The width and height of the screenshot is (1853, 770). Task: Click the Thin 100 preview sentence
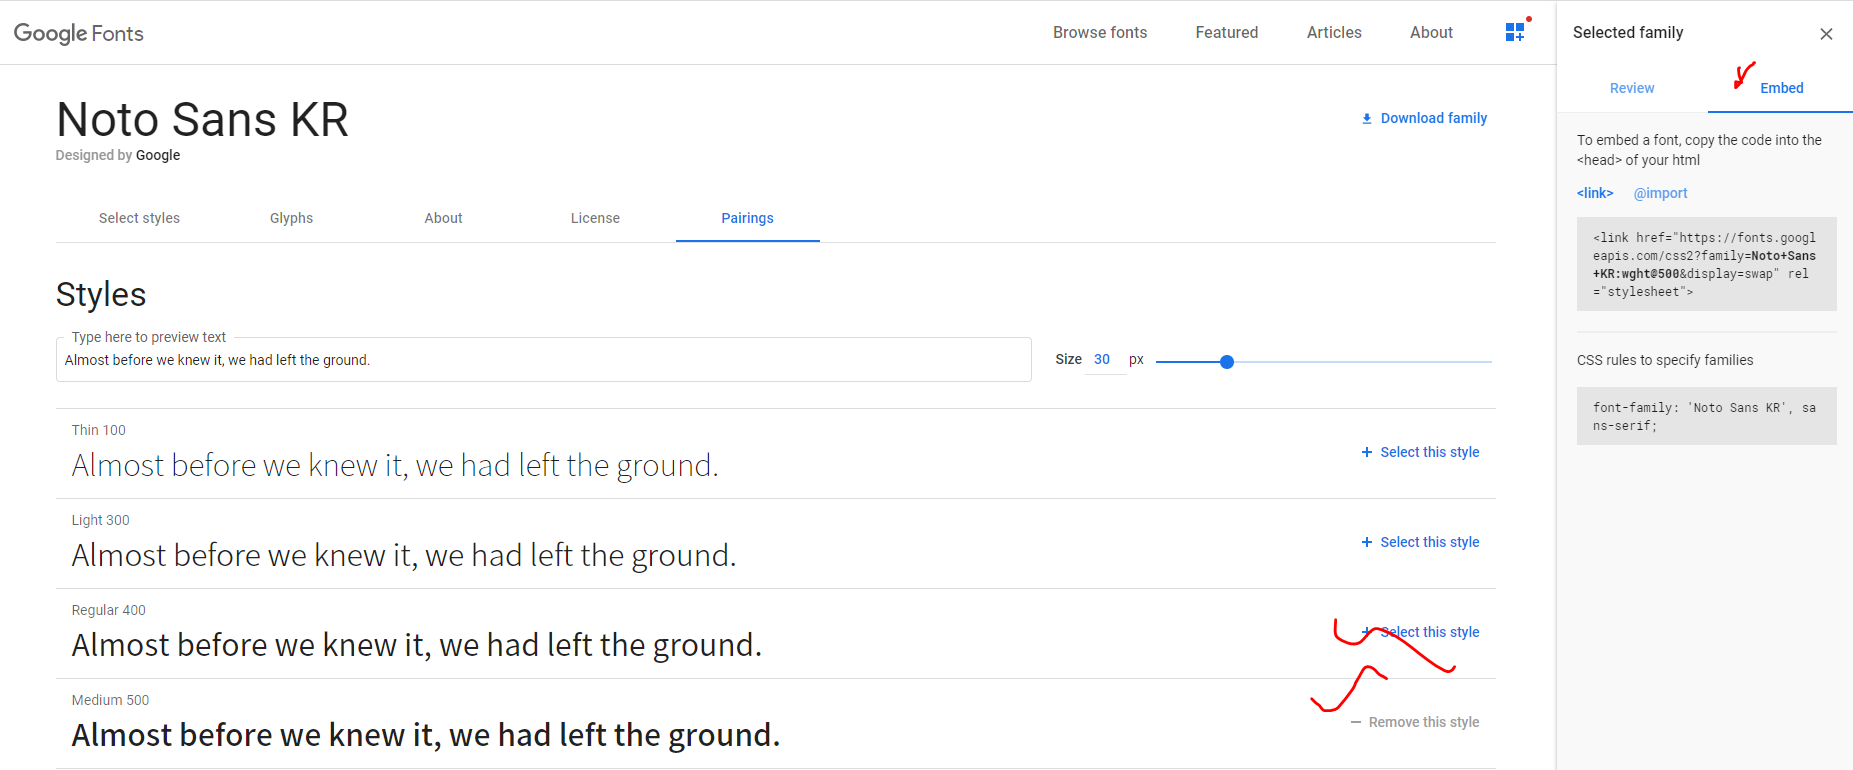click(x=395, y=466)
